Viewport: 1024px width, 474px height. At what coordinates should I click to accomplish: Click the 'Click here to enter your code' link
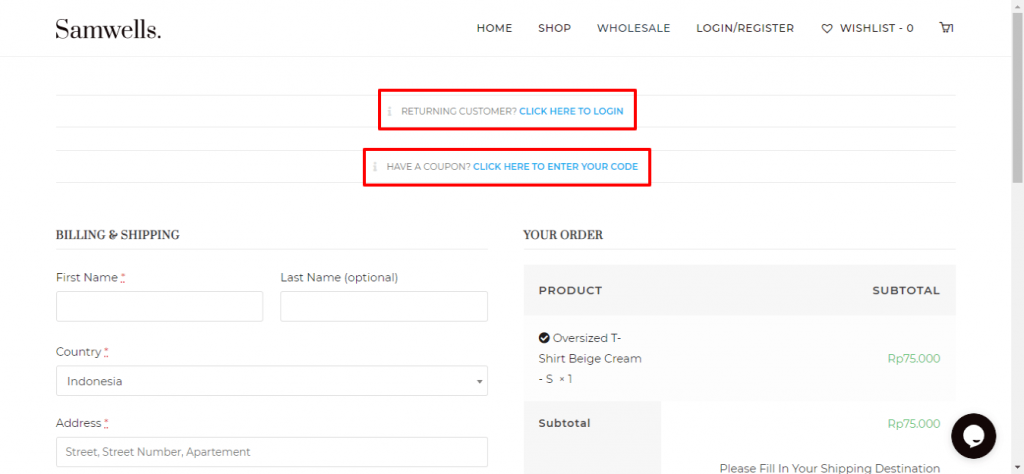pyautogui.click(x=555, y=166)
